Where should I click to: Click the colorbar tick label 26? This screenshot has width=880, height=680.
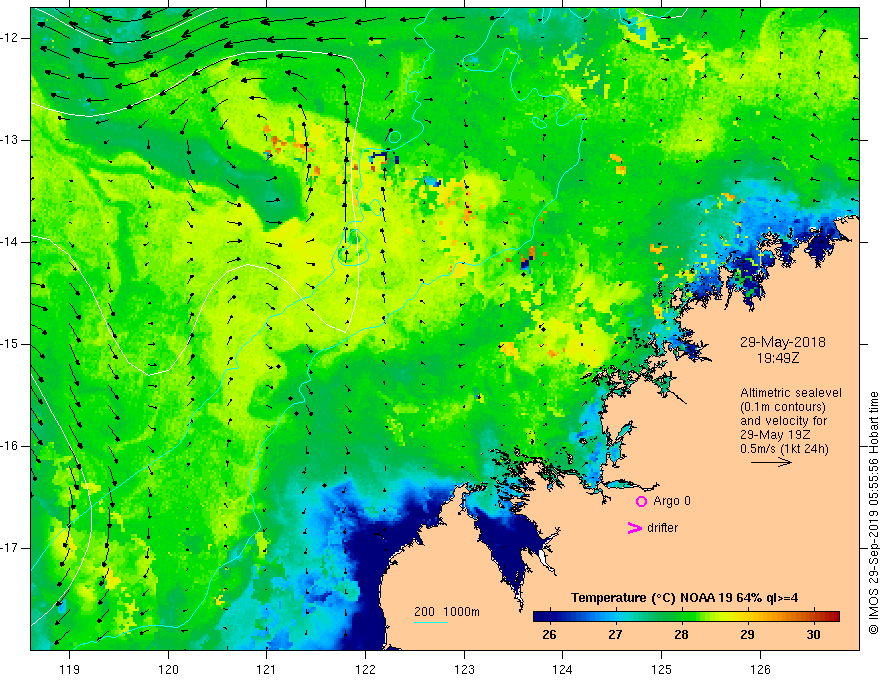pos(549,635)
